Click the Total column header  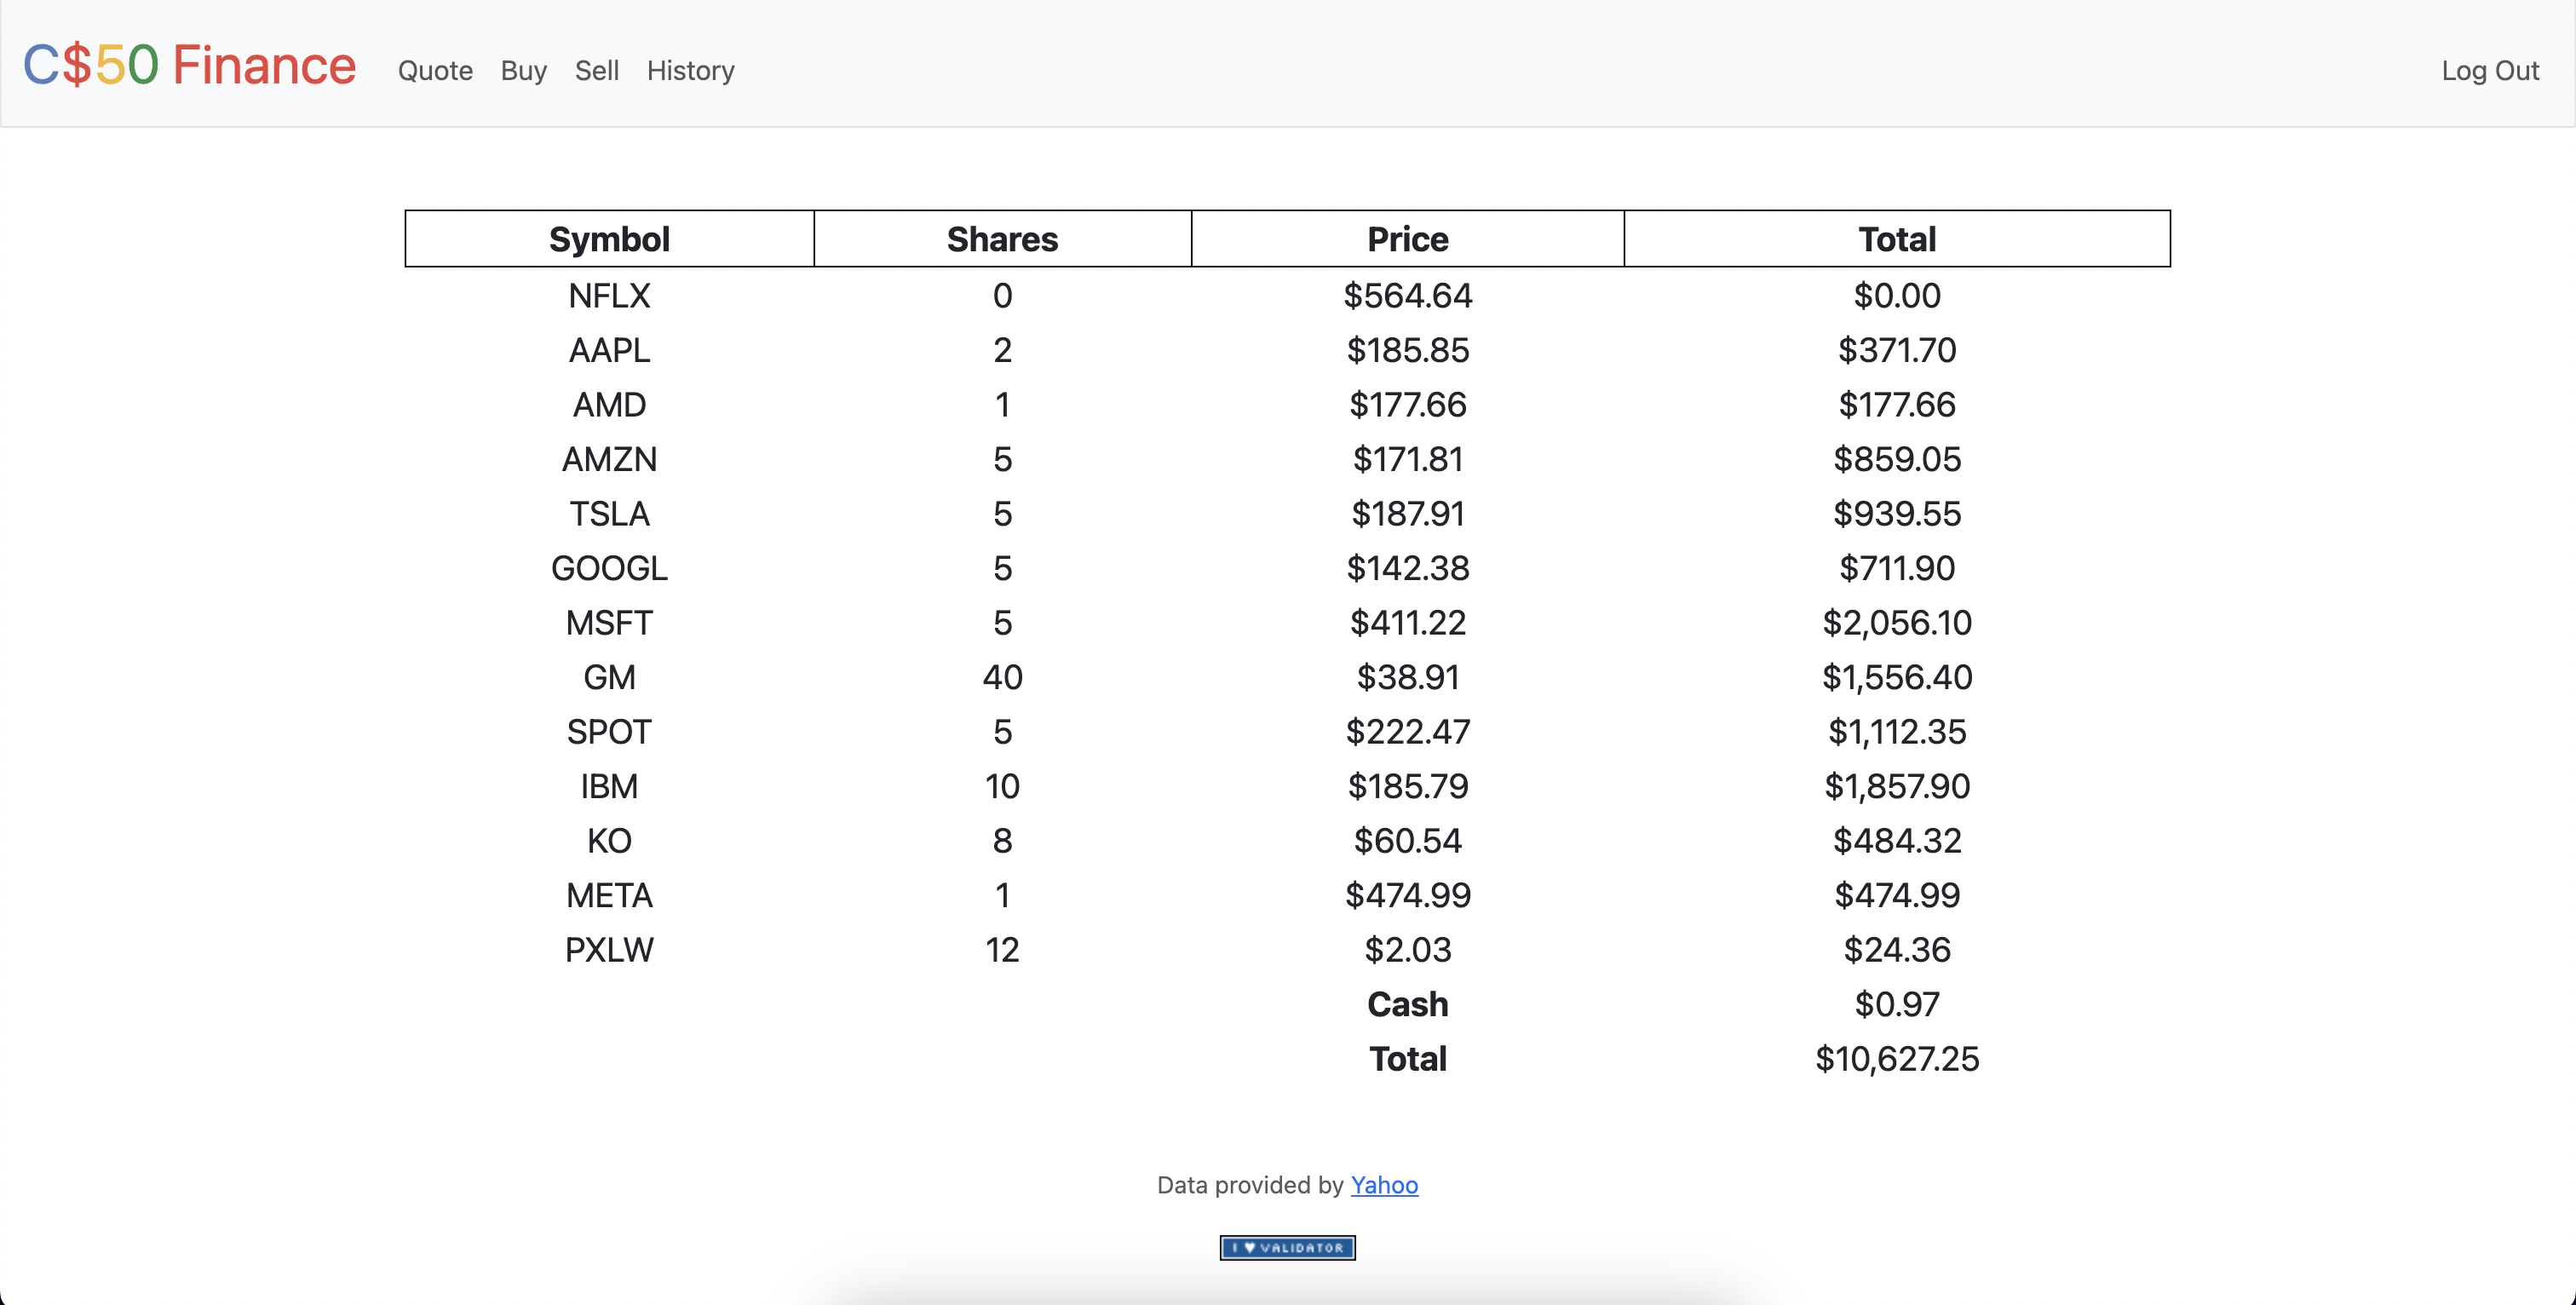1896,239
